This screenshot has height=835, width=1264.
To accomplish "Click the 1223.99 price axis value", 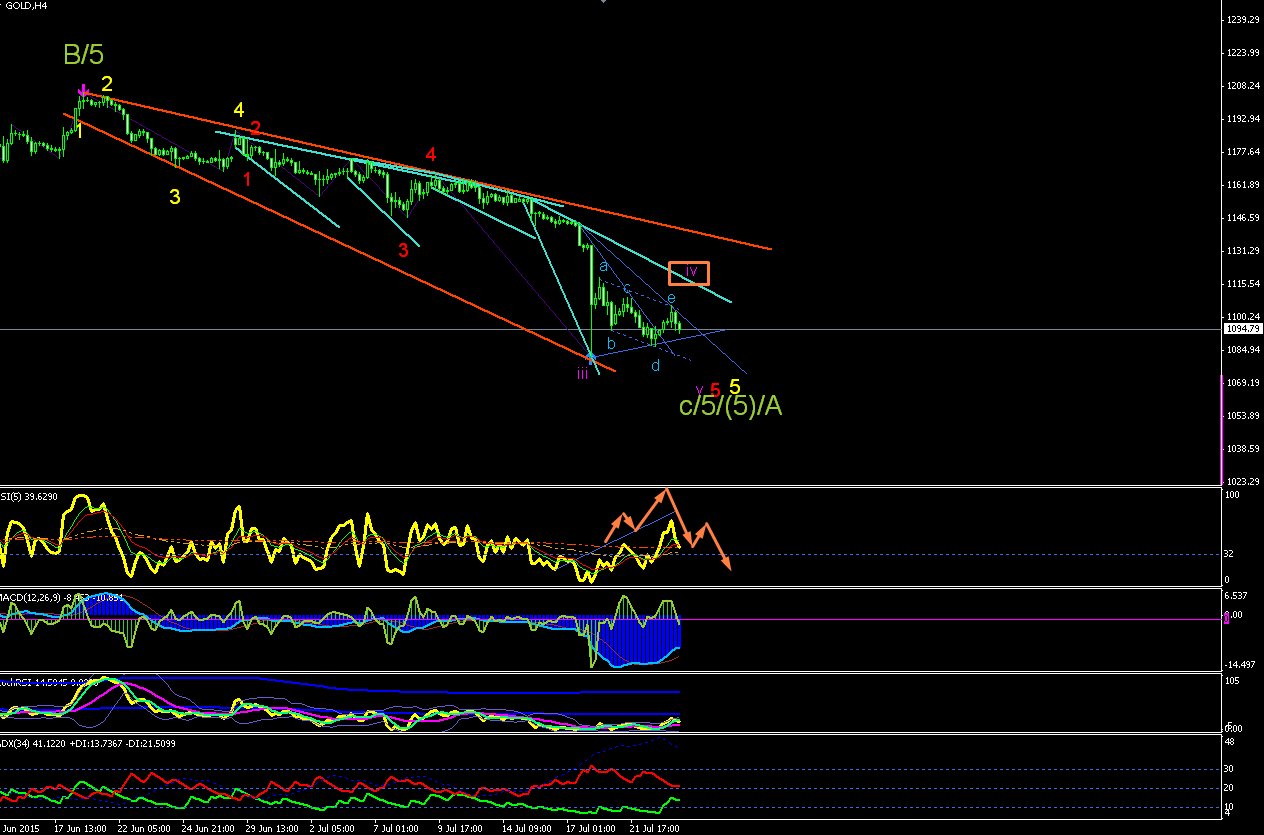I will 1245,53.
